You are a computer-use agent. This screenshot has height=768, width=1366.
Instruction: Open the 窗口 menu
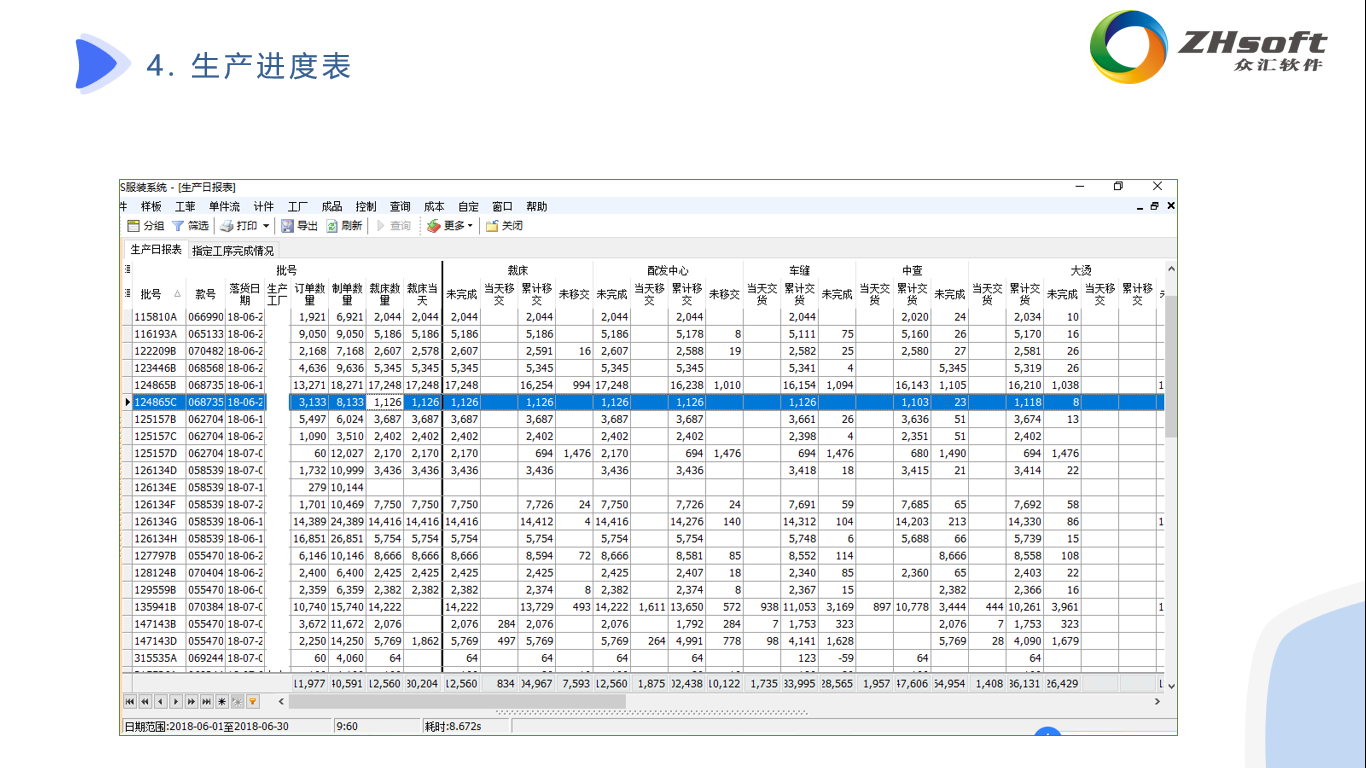pos(502,207)
